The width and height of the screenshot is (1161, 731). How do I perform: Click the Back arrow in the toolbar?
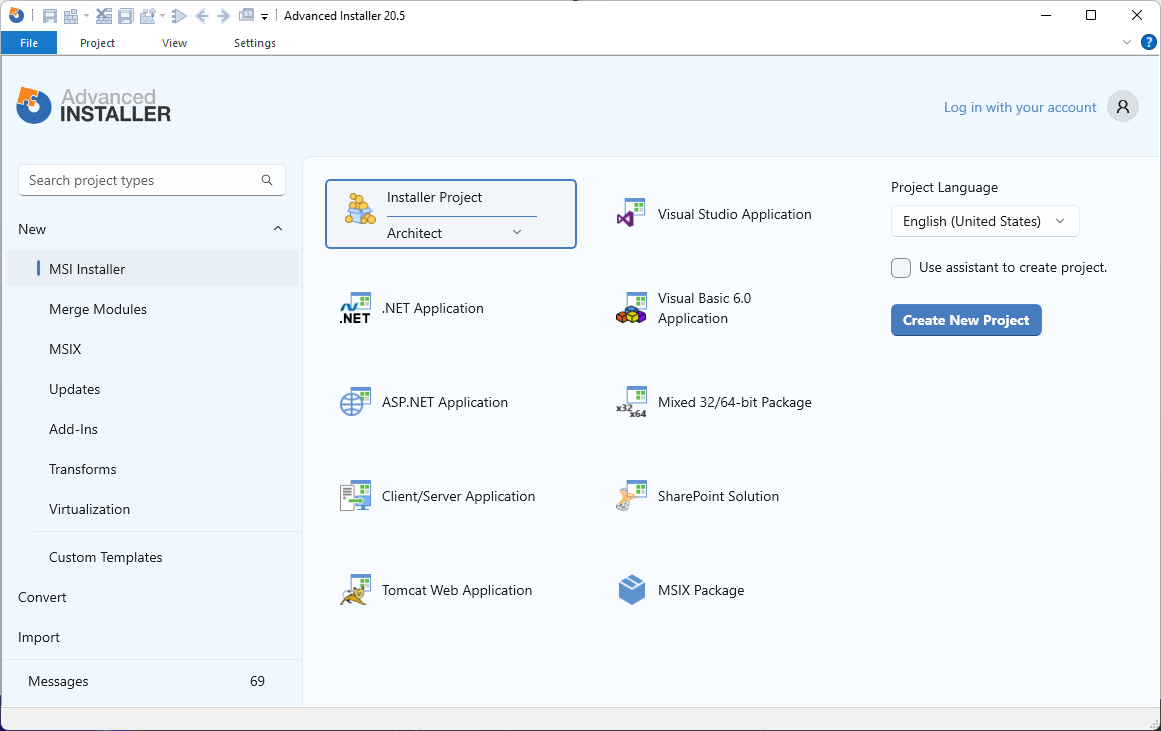click(201, 16)
